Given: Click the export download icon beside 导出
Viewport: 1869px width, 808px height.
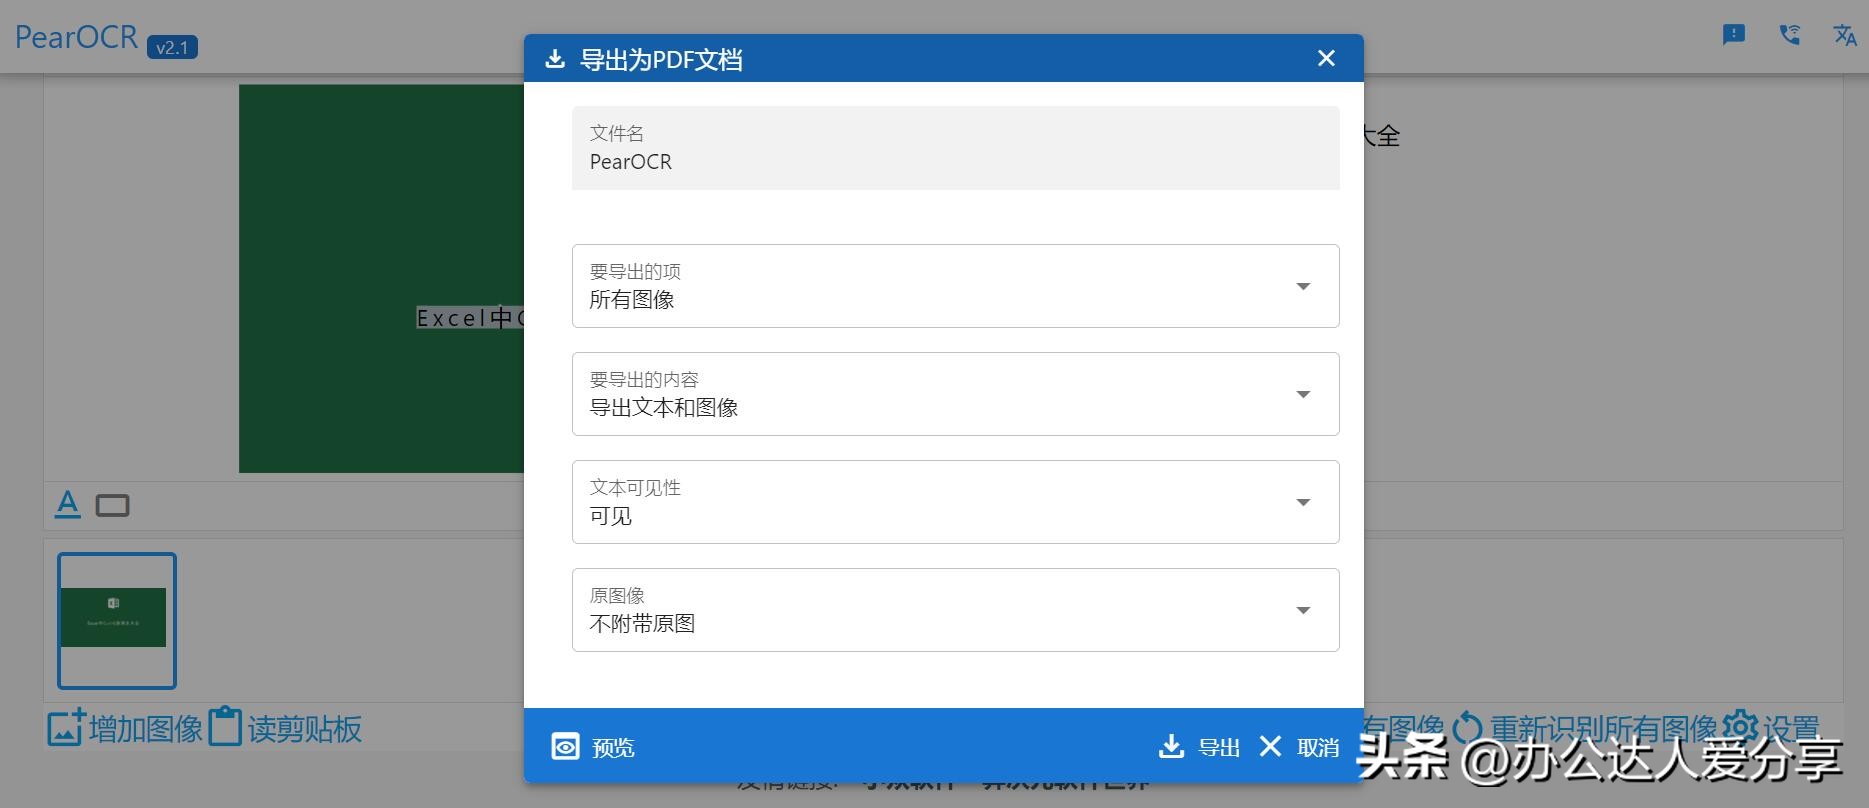Looking at the screenshot, I should pos(1171,746).
